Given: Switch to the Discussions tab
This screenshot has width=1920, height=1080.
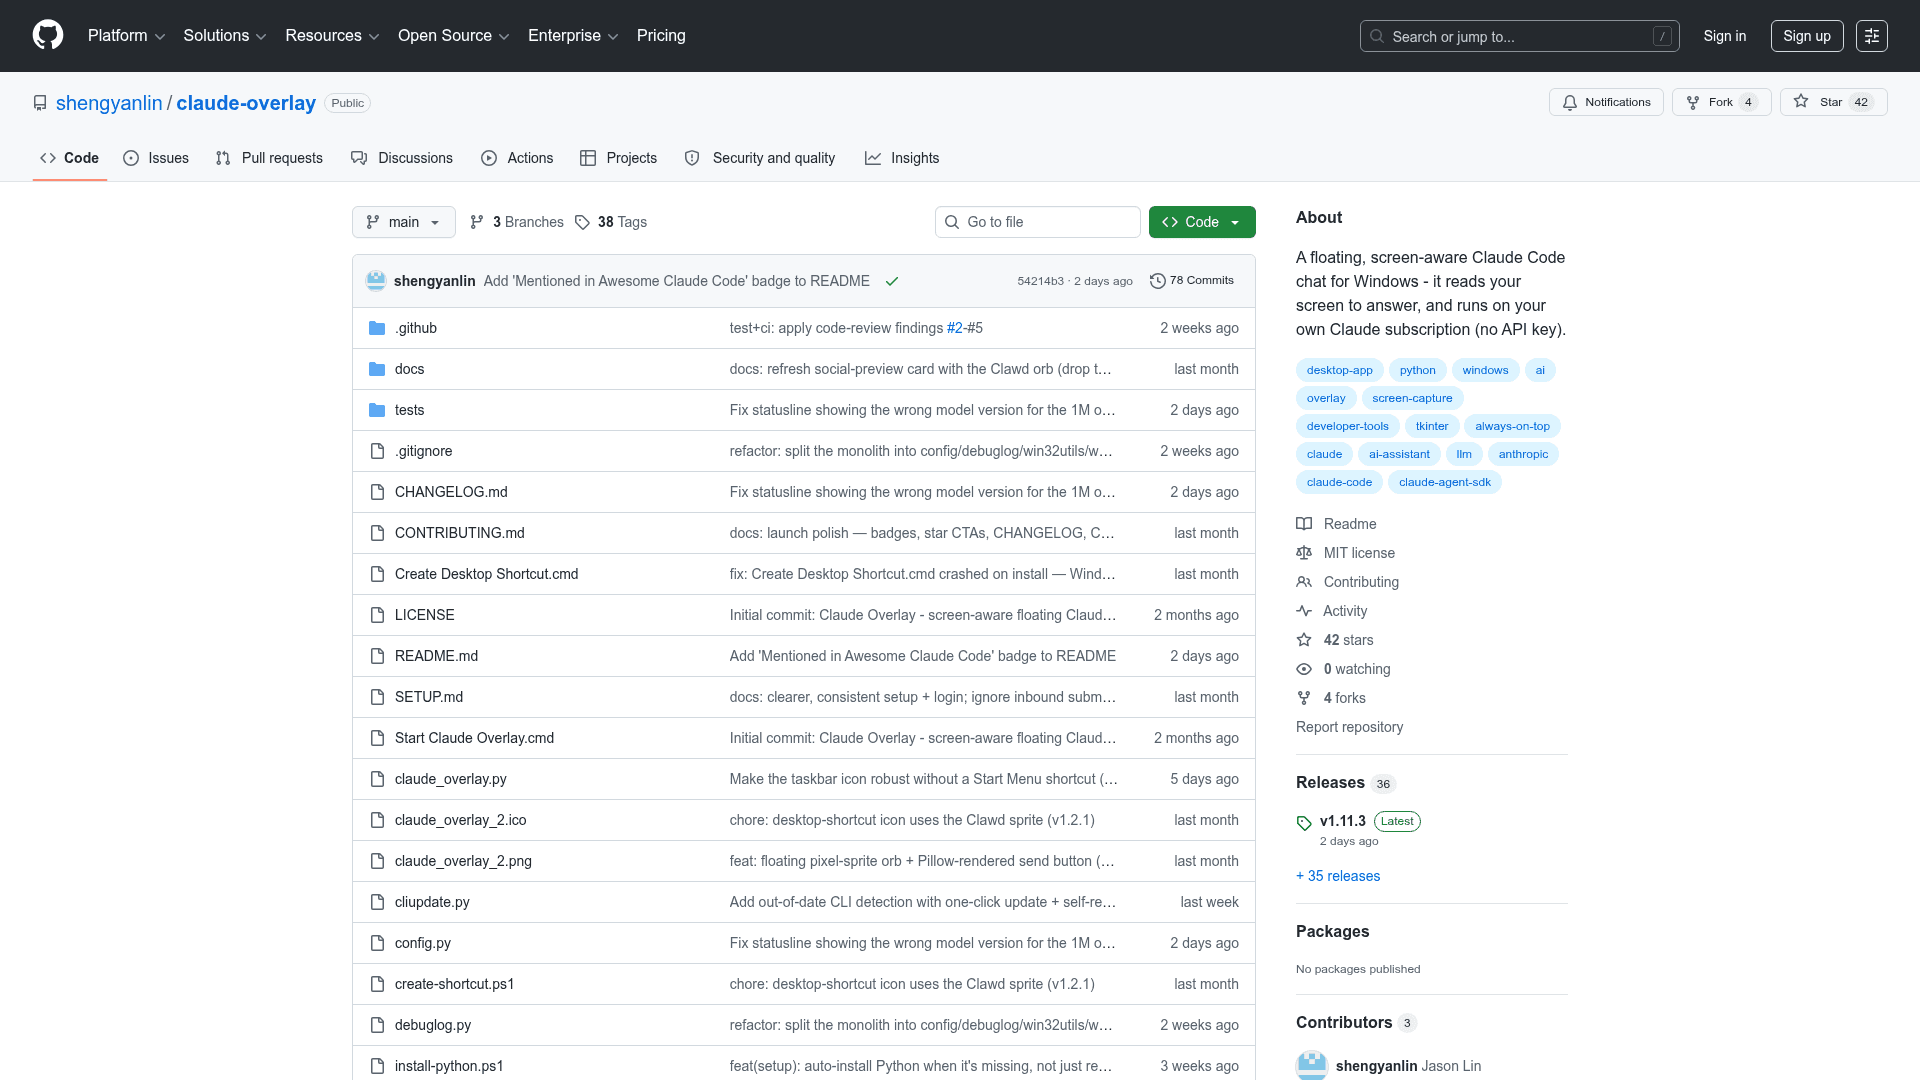Looking at the screenshot, I should coord(402,158).
